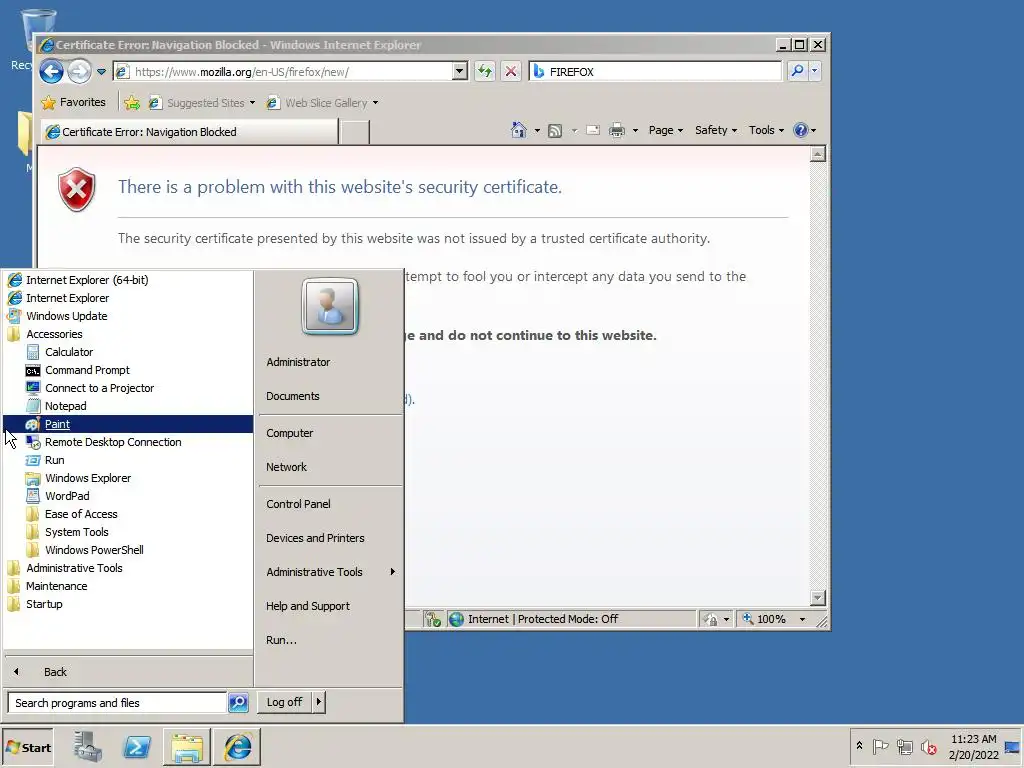Open the Page menu
Image resolution: width=1024 pixels, height=768 pixels.
click(x=665, y=130)
